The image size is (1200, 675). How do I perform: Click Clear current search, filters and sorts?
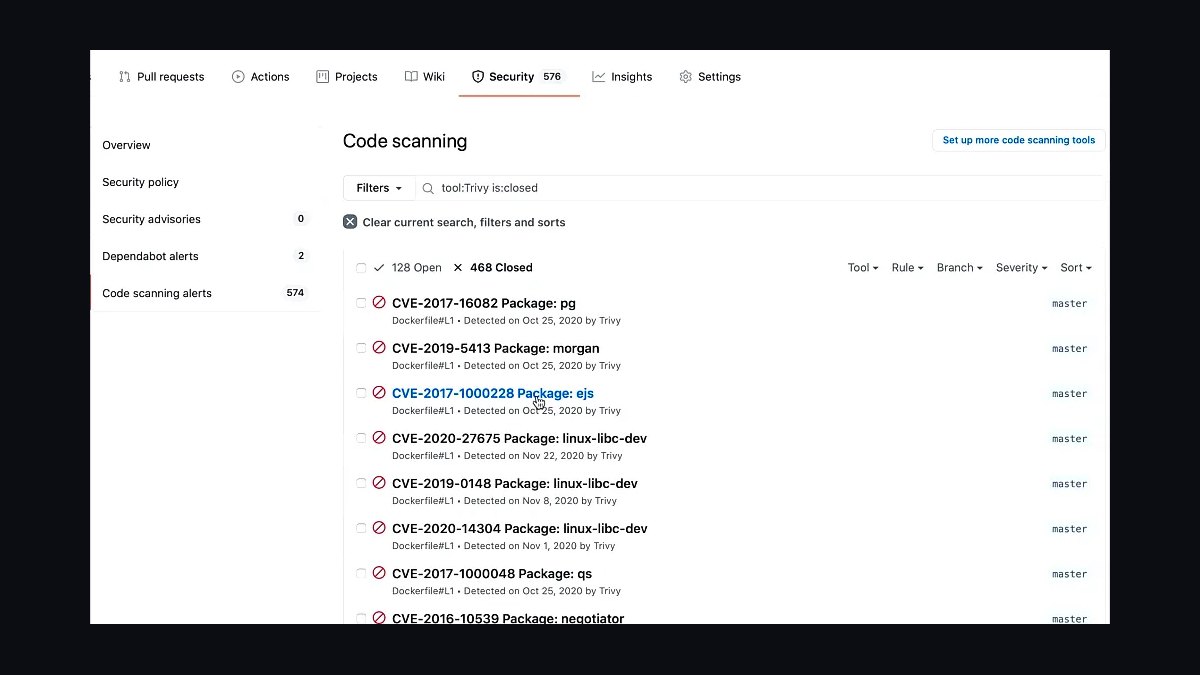[x=454, y=222]
